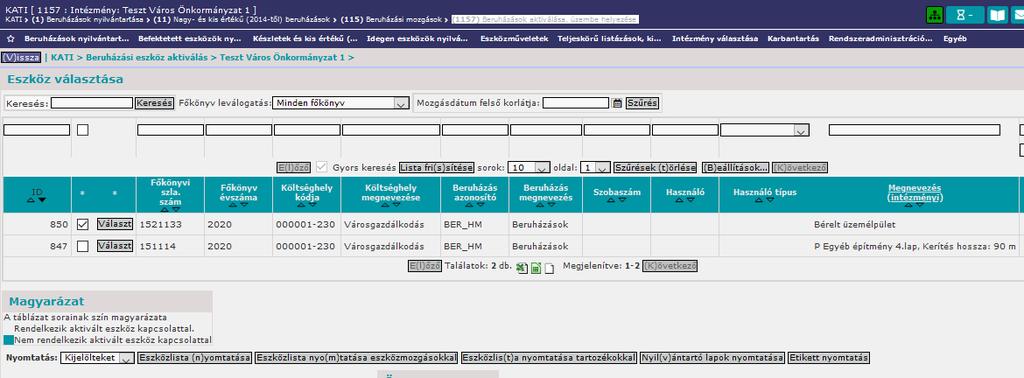Sort Beruházás megnevezés descending
The image size is (1024, 378).
[552, 204]
